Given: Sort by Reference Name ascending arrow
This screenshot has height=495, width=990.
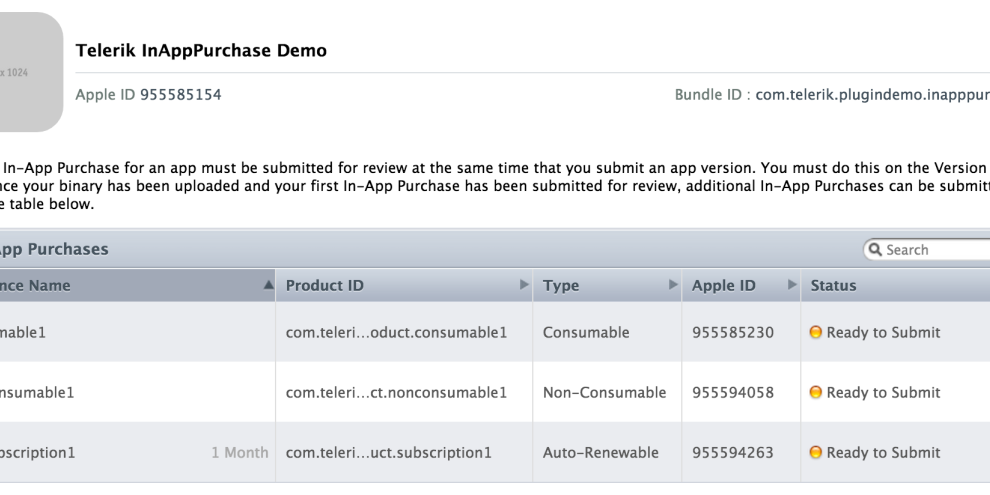Looking at the screenshot, I should click(x=268, y=286).
